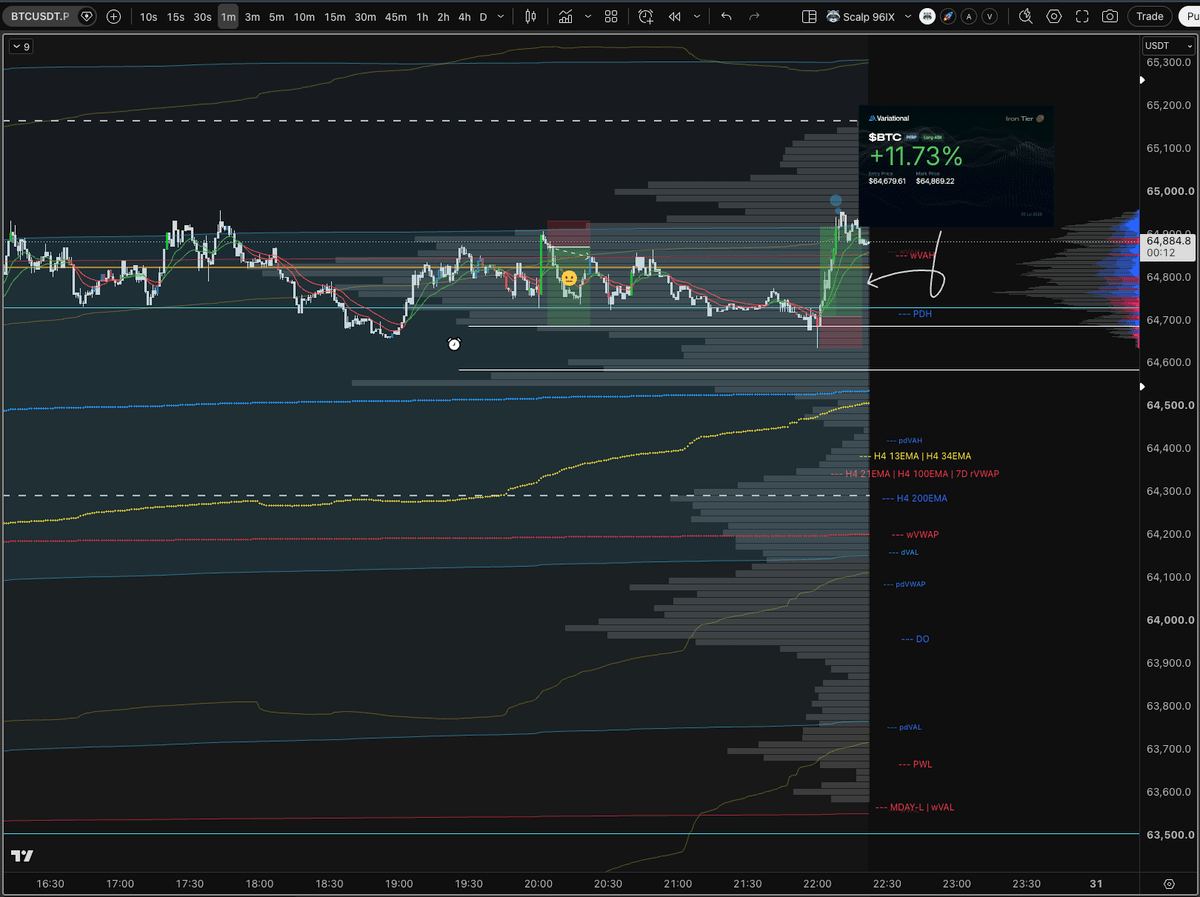Viewport: 1200px width, 897px height.
Task: Open the candlestick chart type selector
Action: (531, 16)
